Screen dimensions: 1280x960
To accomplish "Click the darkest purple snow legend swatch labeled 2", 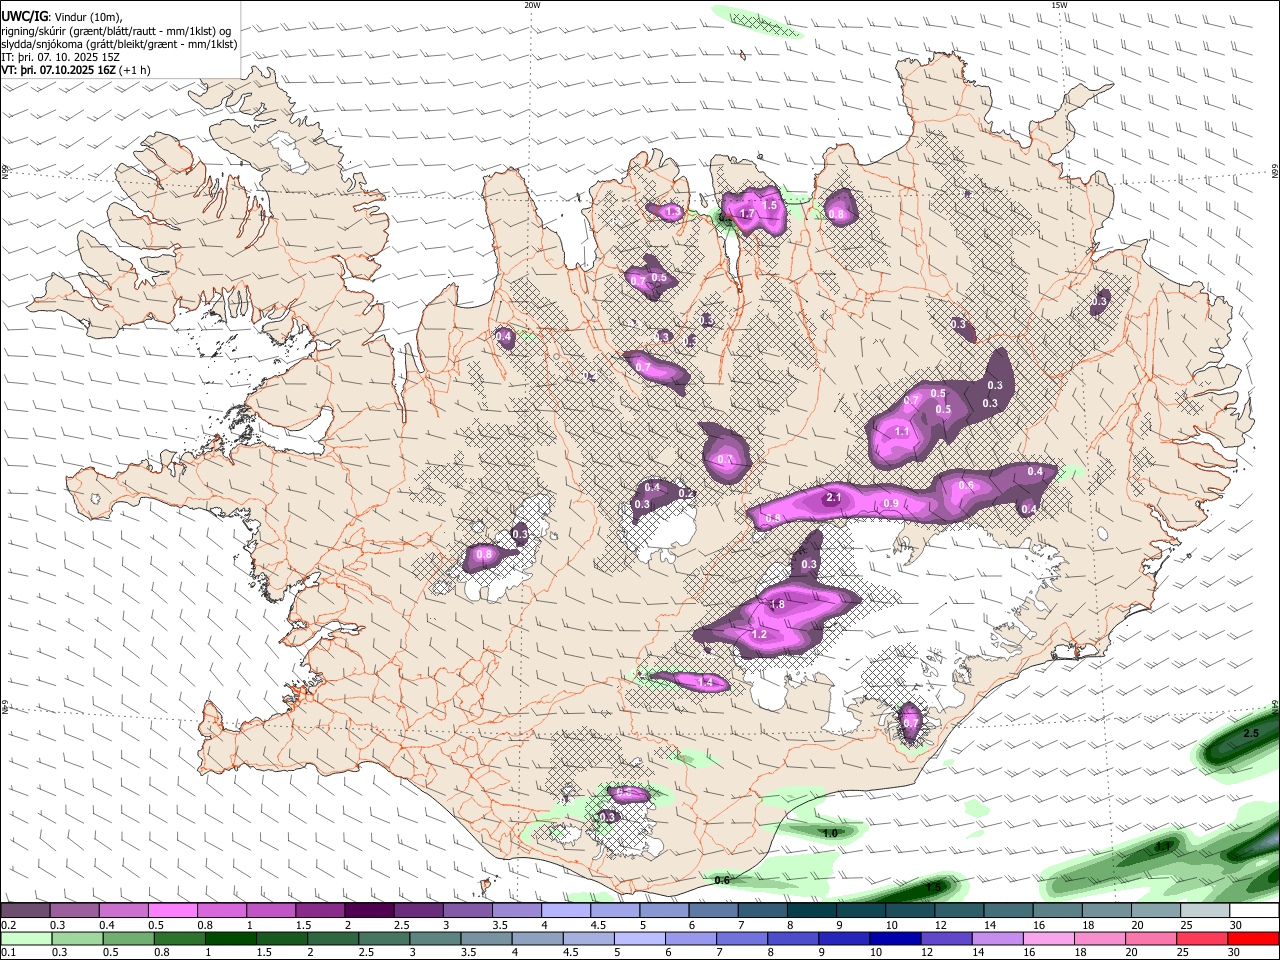I will pyautogui.click(x=368, y=911).
